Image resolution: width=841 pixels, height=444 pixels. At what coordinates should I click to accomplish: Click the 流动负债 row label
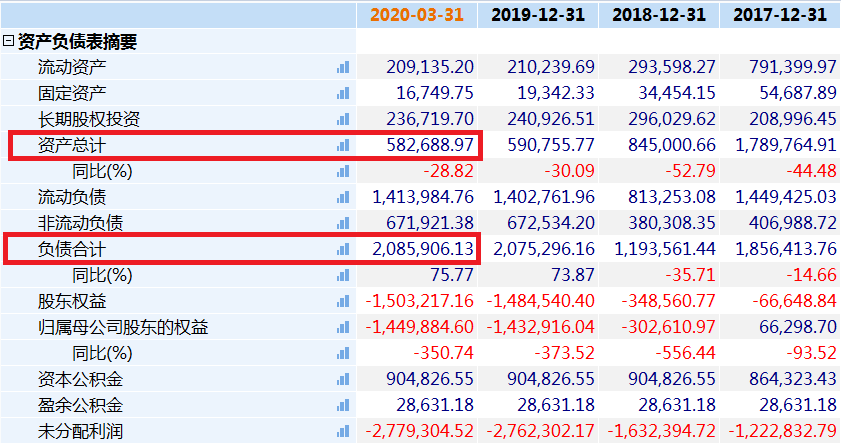point(72,197)
